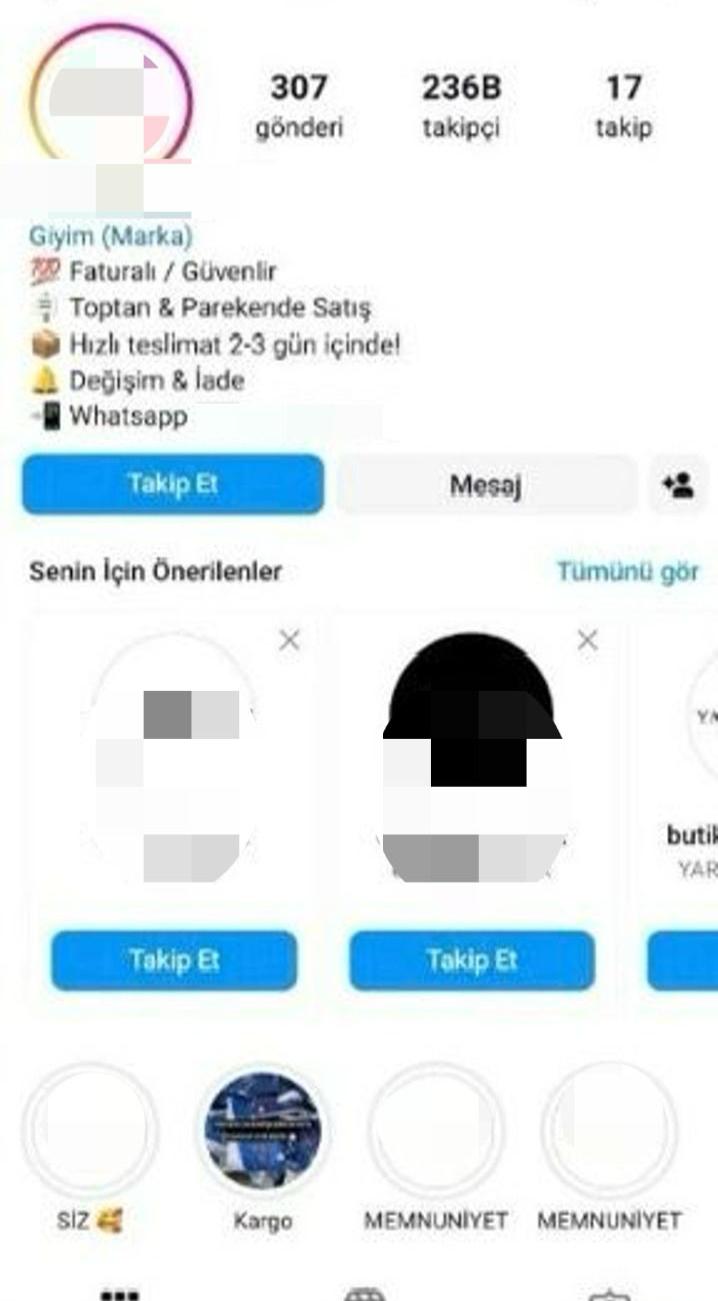The height and width of the screenshot is (1301, 718).
Task: Open Tümünü gör suggestions link
Action: pyautogui.click(x=628, y=572)
